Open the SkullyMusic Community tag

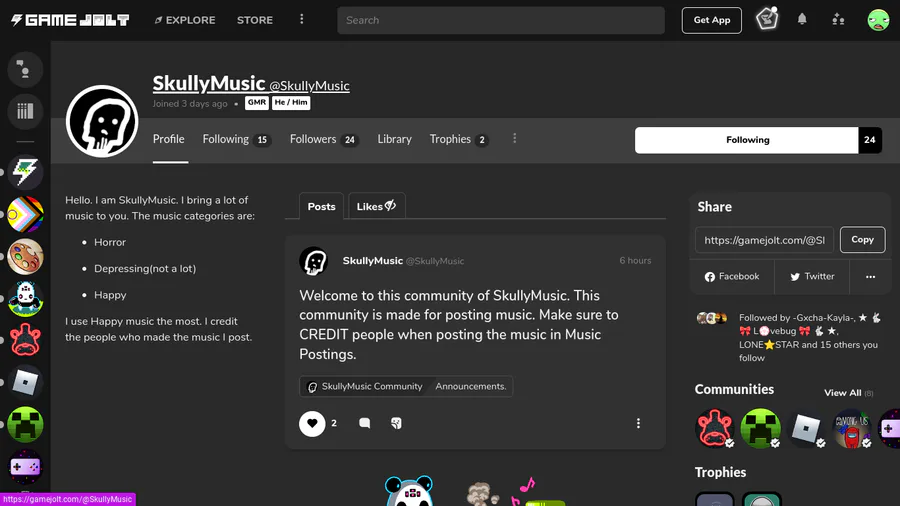coord(366,387)
